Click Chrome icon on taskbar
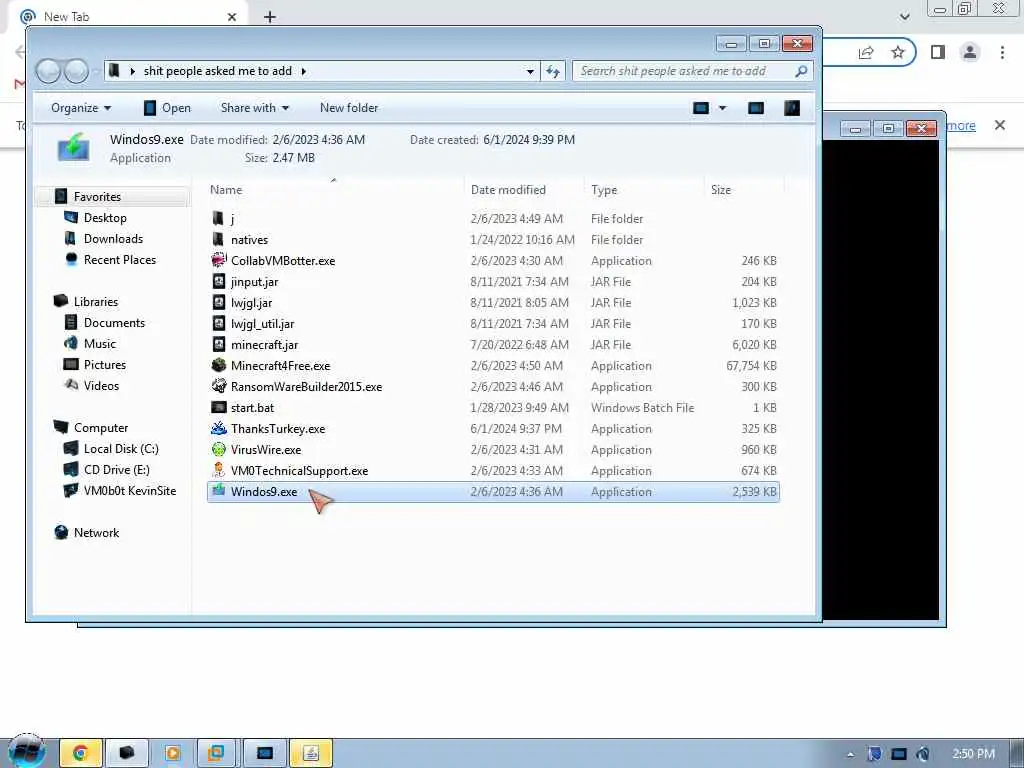 pyautogui.click(x=80, y=753)
